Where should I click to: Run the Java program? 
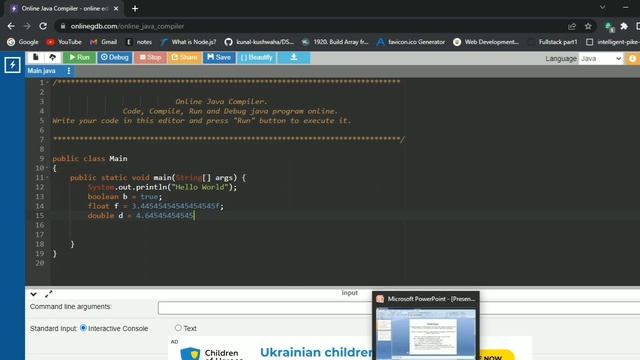(x=80, y=58)
